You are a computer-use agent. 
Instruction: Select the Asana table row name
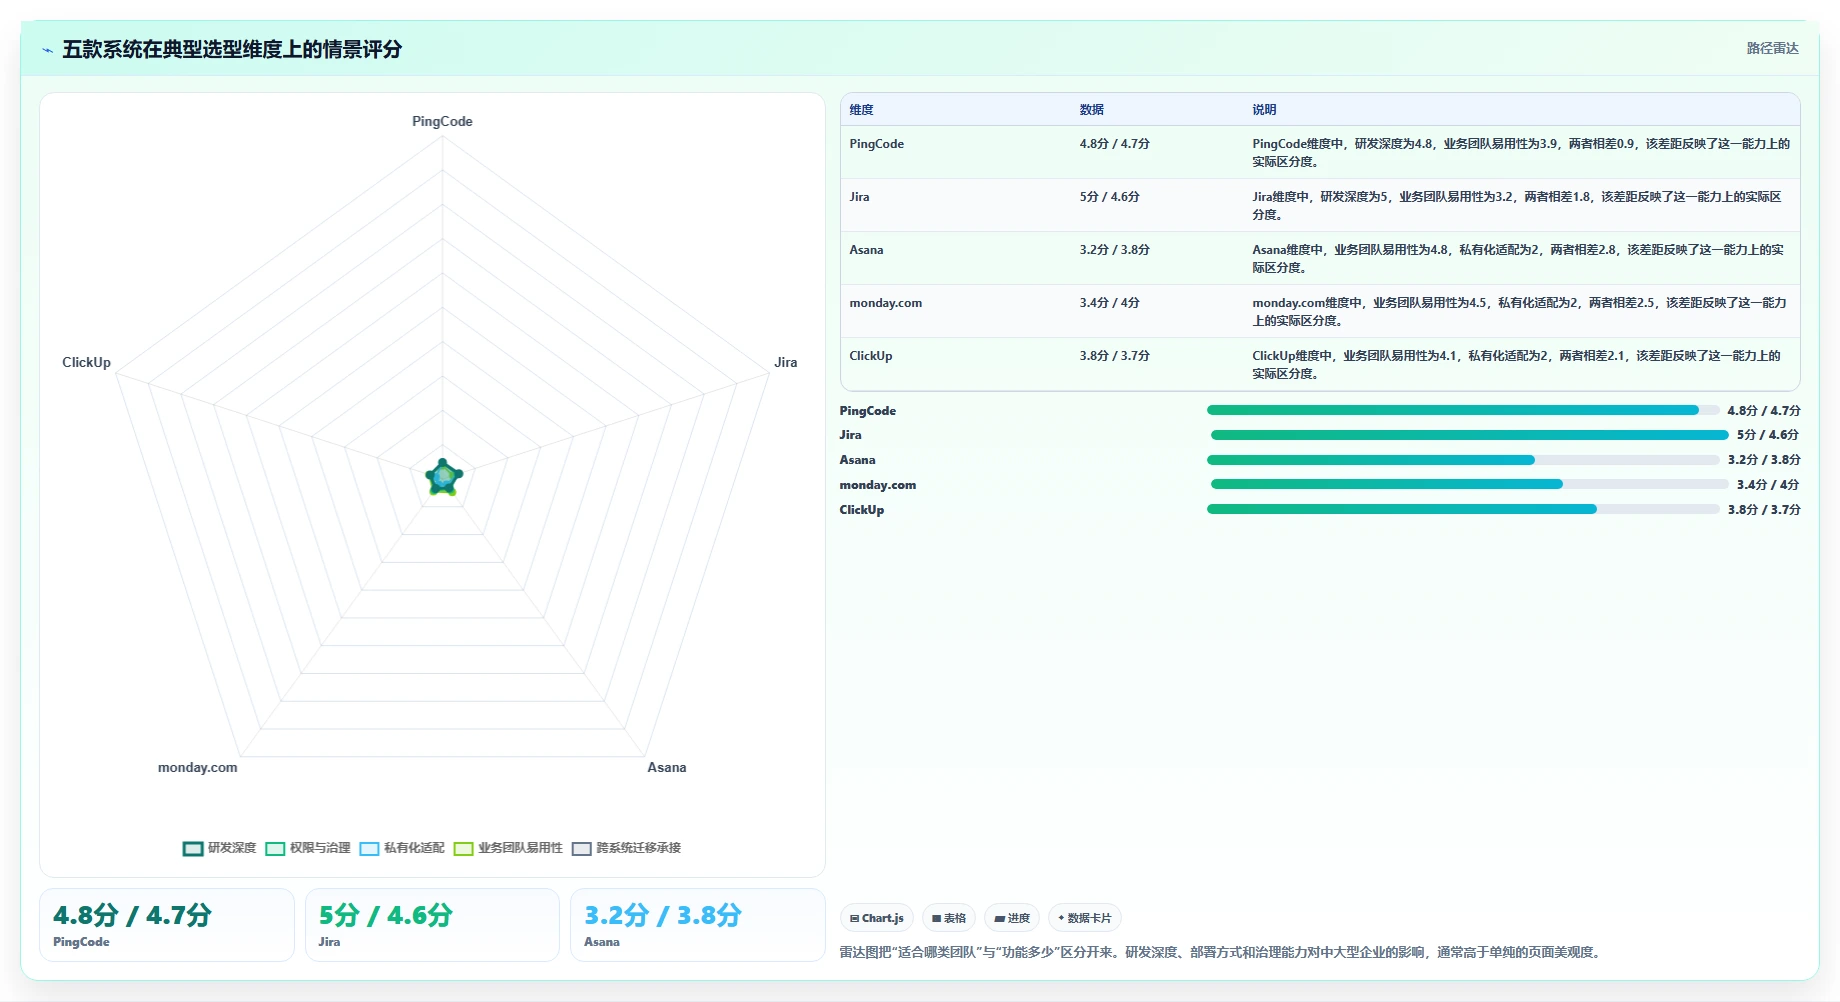[867, 250]
